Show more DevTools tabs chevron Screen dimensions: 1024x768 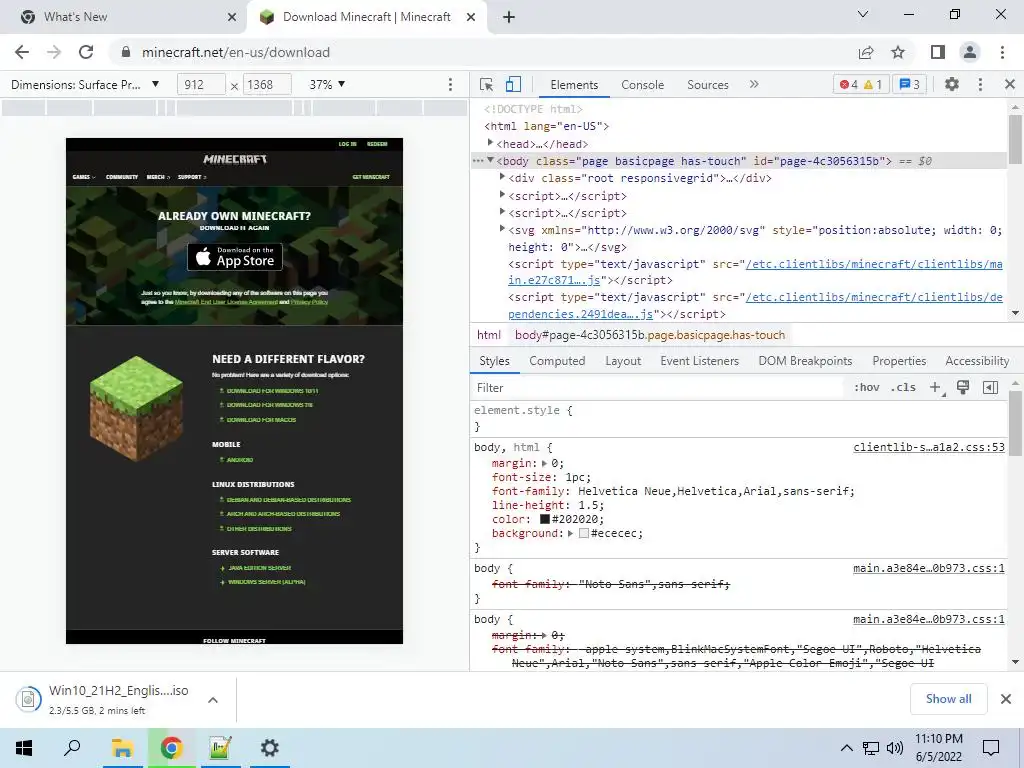754,84
